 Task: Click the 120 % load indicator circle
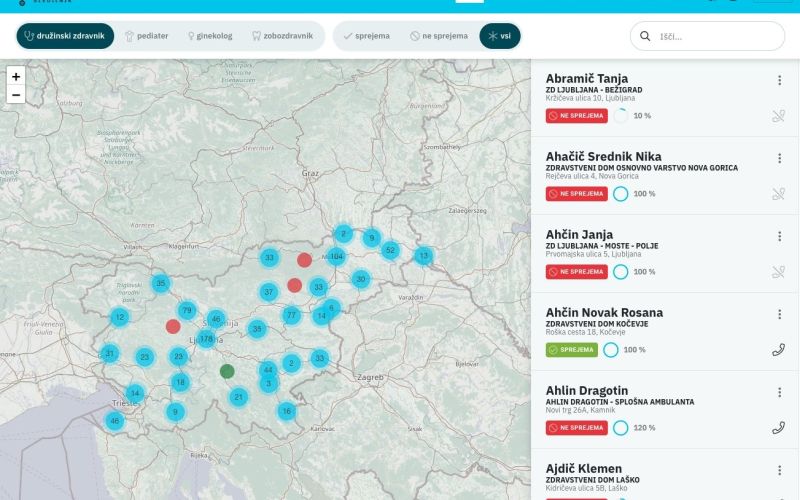621,428
